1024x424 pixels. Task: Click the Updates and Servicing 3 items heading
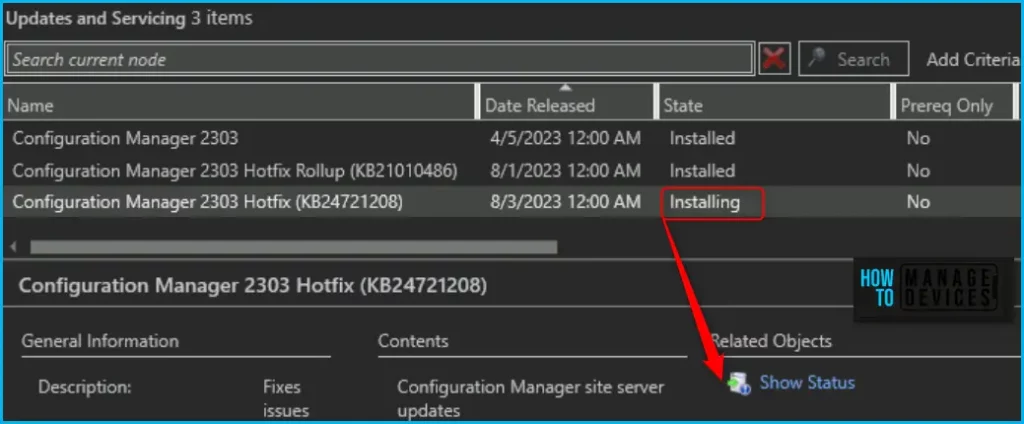click(129, 18)
